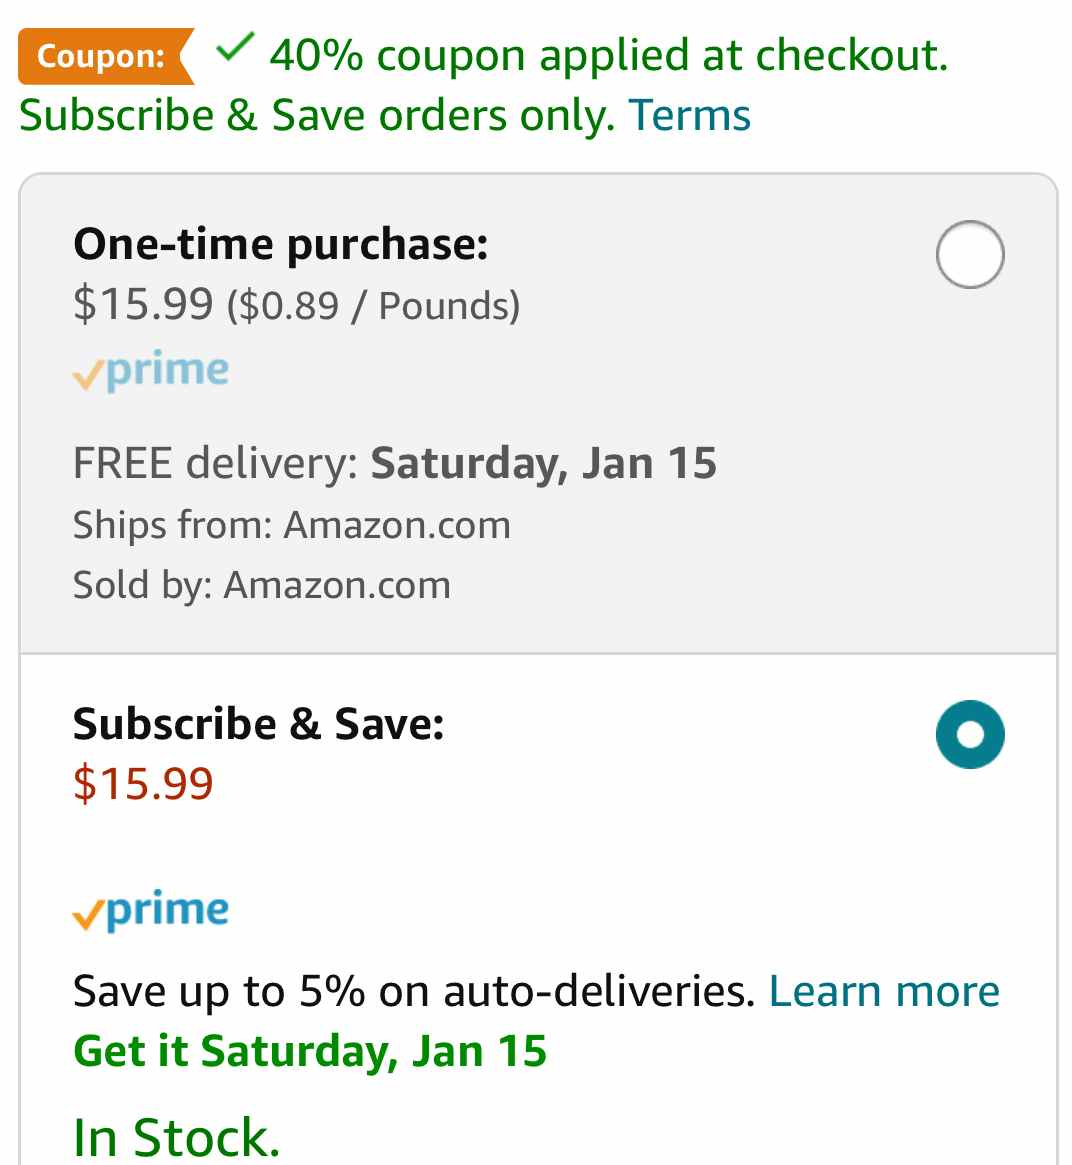Click the Prime logo under One-time purchase
Image resolution: width=1072 pixels, height=1165 pixels.
151,371
